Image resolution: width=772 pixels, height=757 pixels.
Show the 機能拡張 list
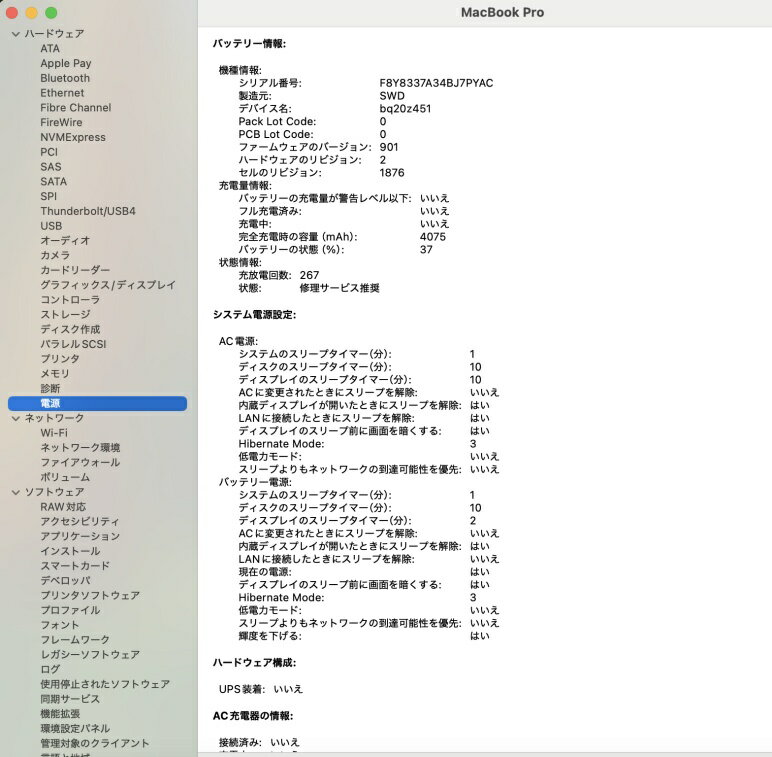(x=63, y=714)
